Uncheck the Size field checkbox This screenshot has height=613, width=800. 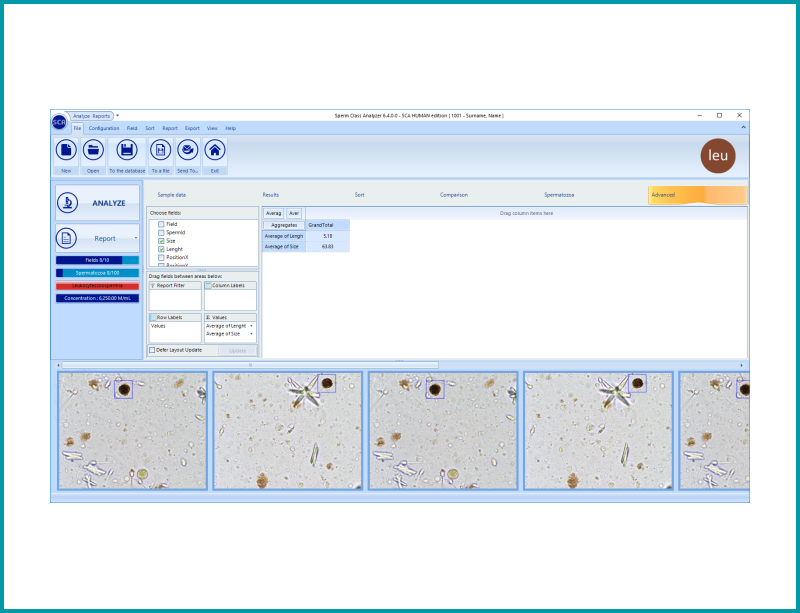[161, 241]
